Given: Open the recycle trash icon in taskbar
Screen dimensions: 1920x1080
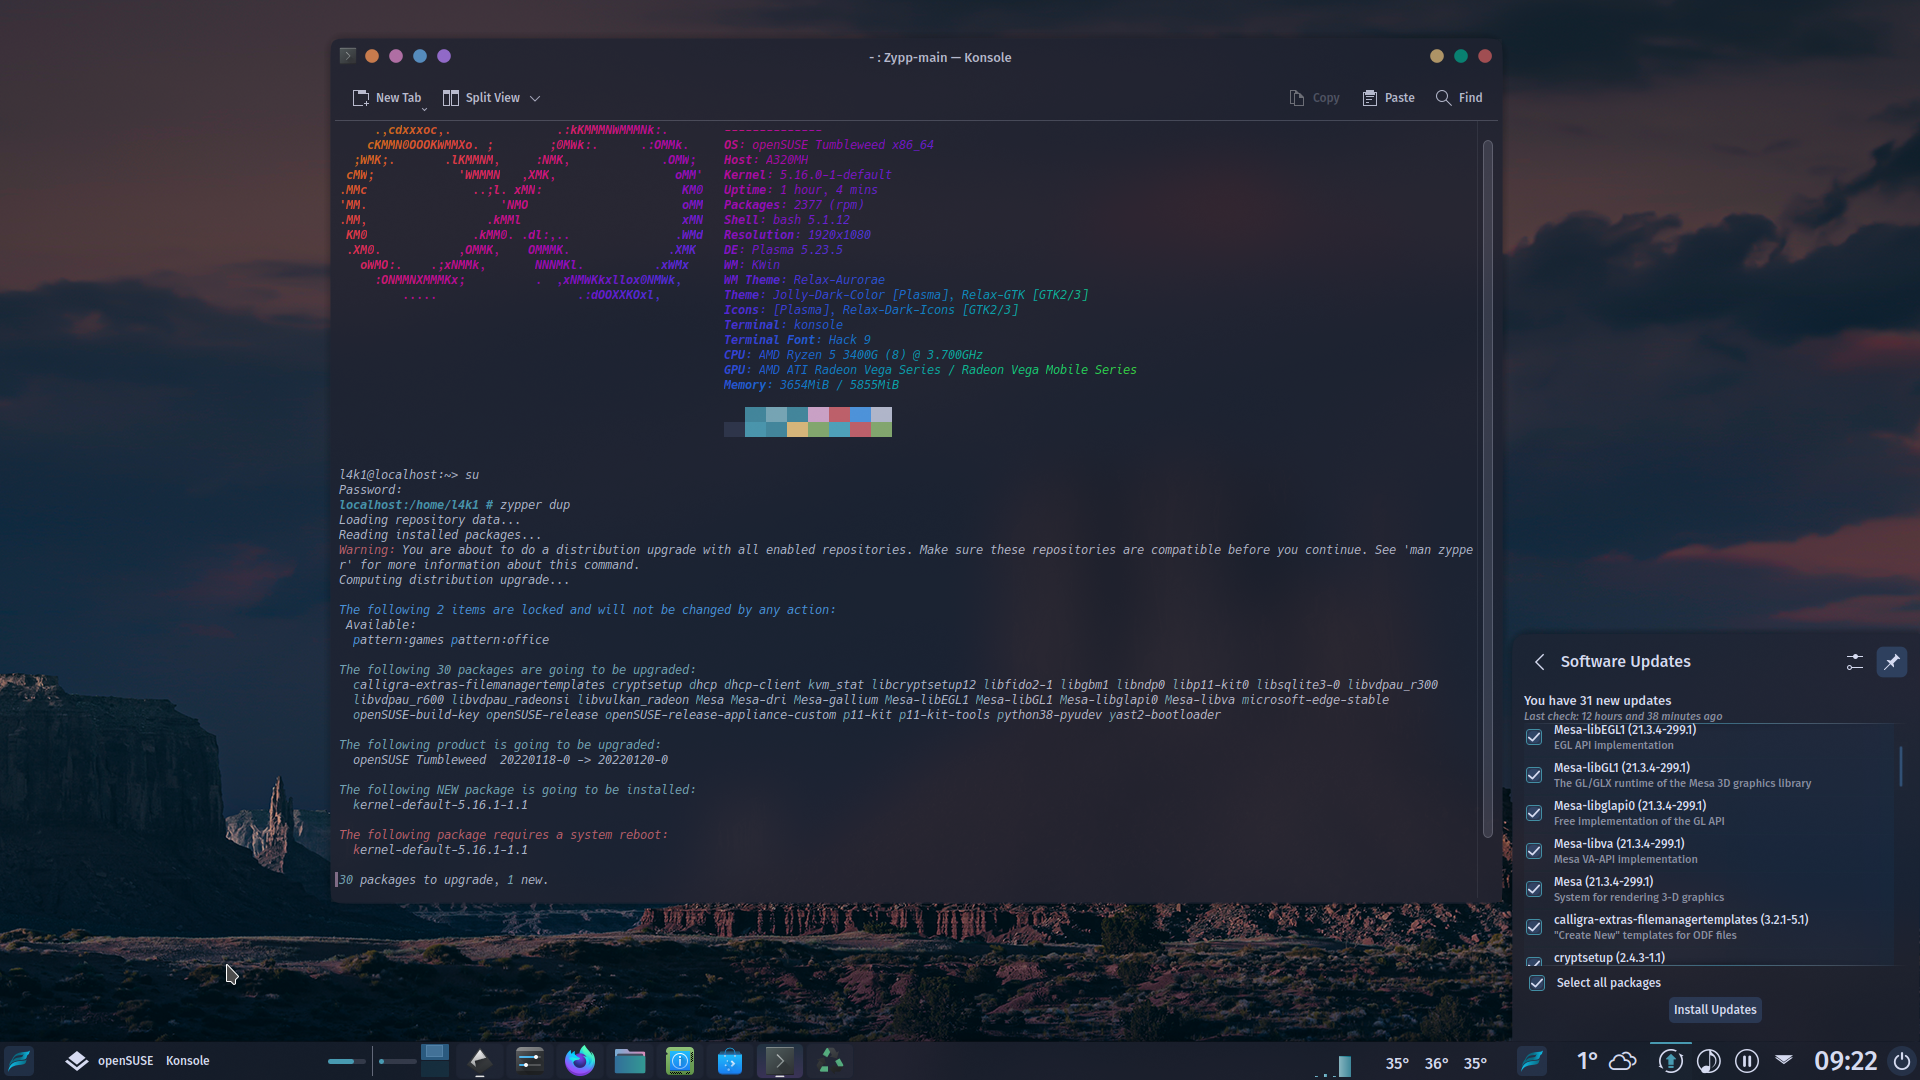Looking at the screenshot, I should pyautogui.click(x=831, y=1061).
